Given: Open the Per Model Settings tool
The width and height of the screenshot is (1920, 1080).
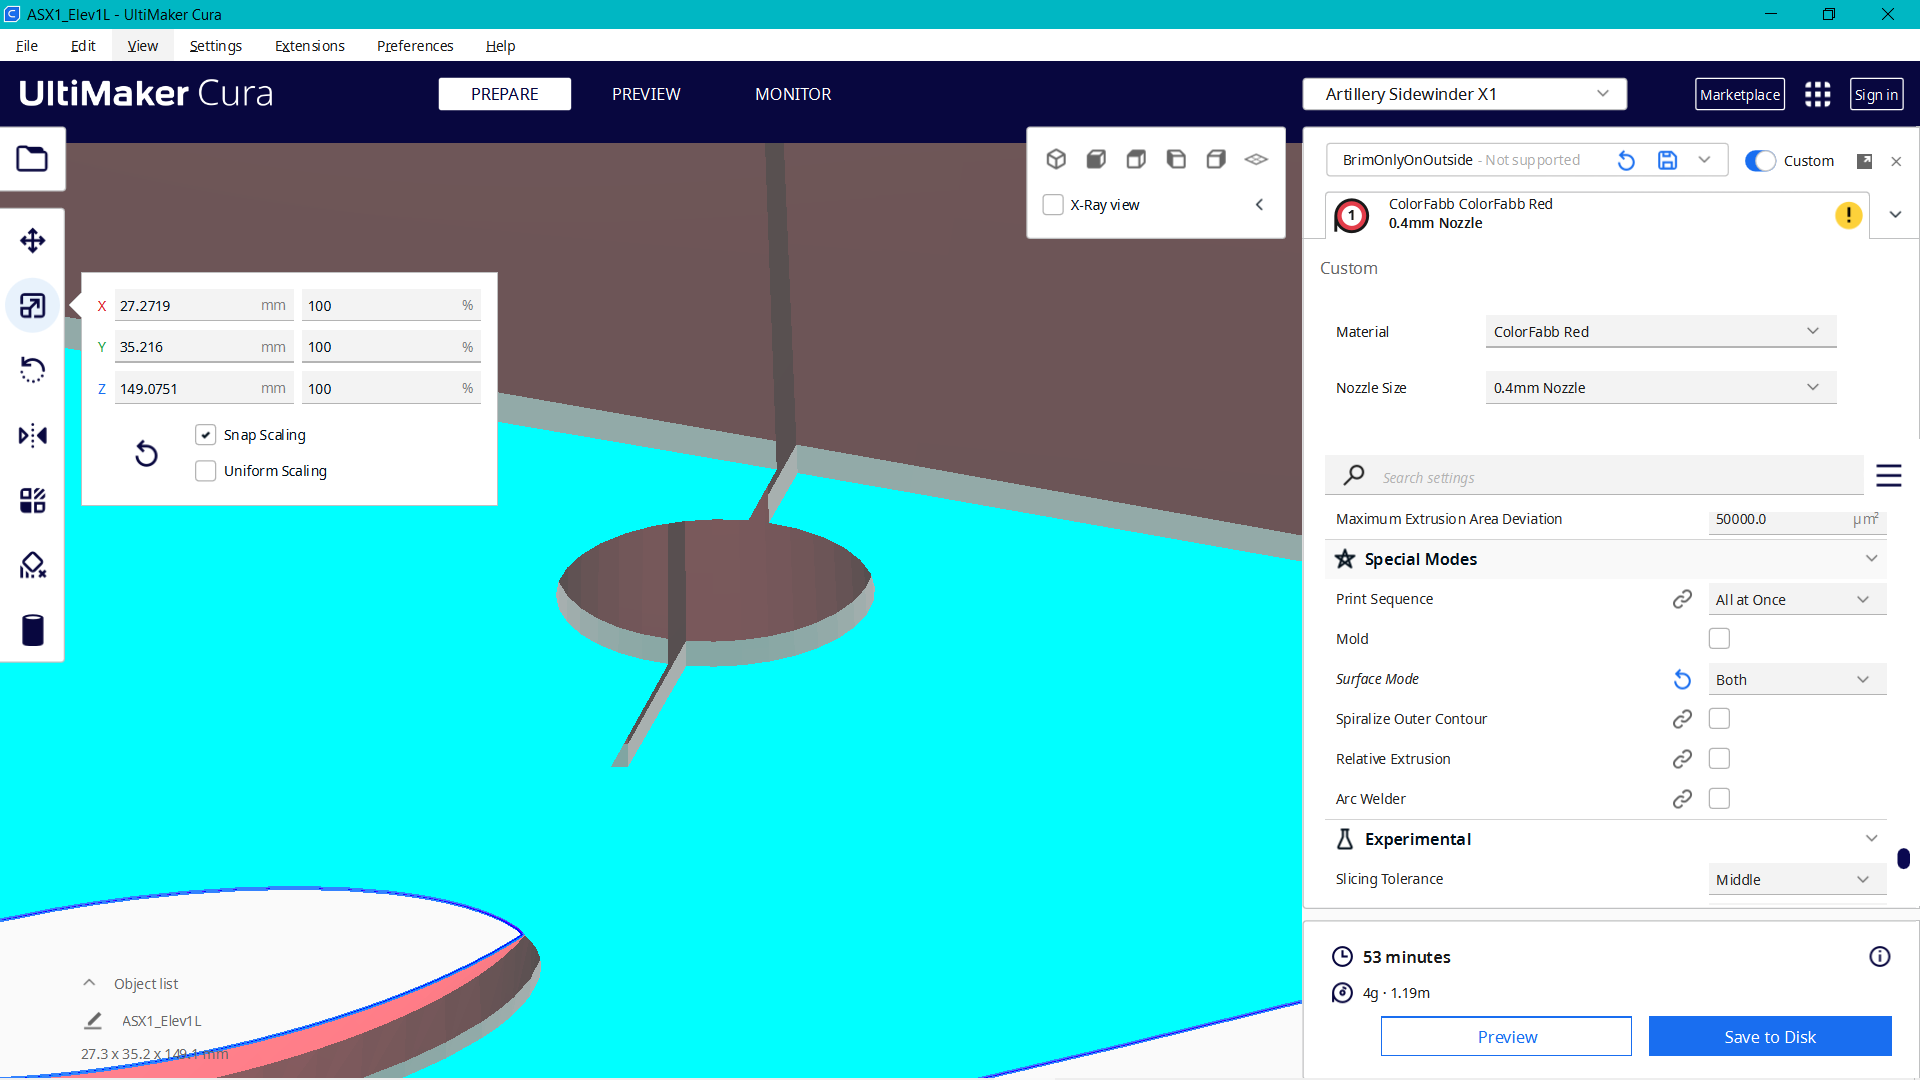Looking at the screenshot, I should pyautogui.click(x=32, y=501).
